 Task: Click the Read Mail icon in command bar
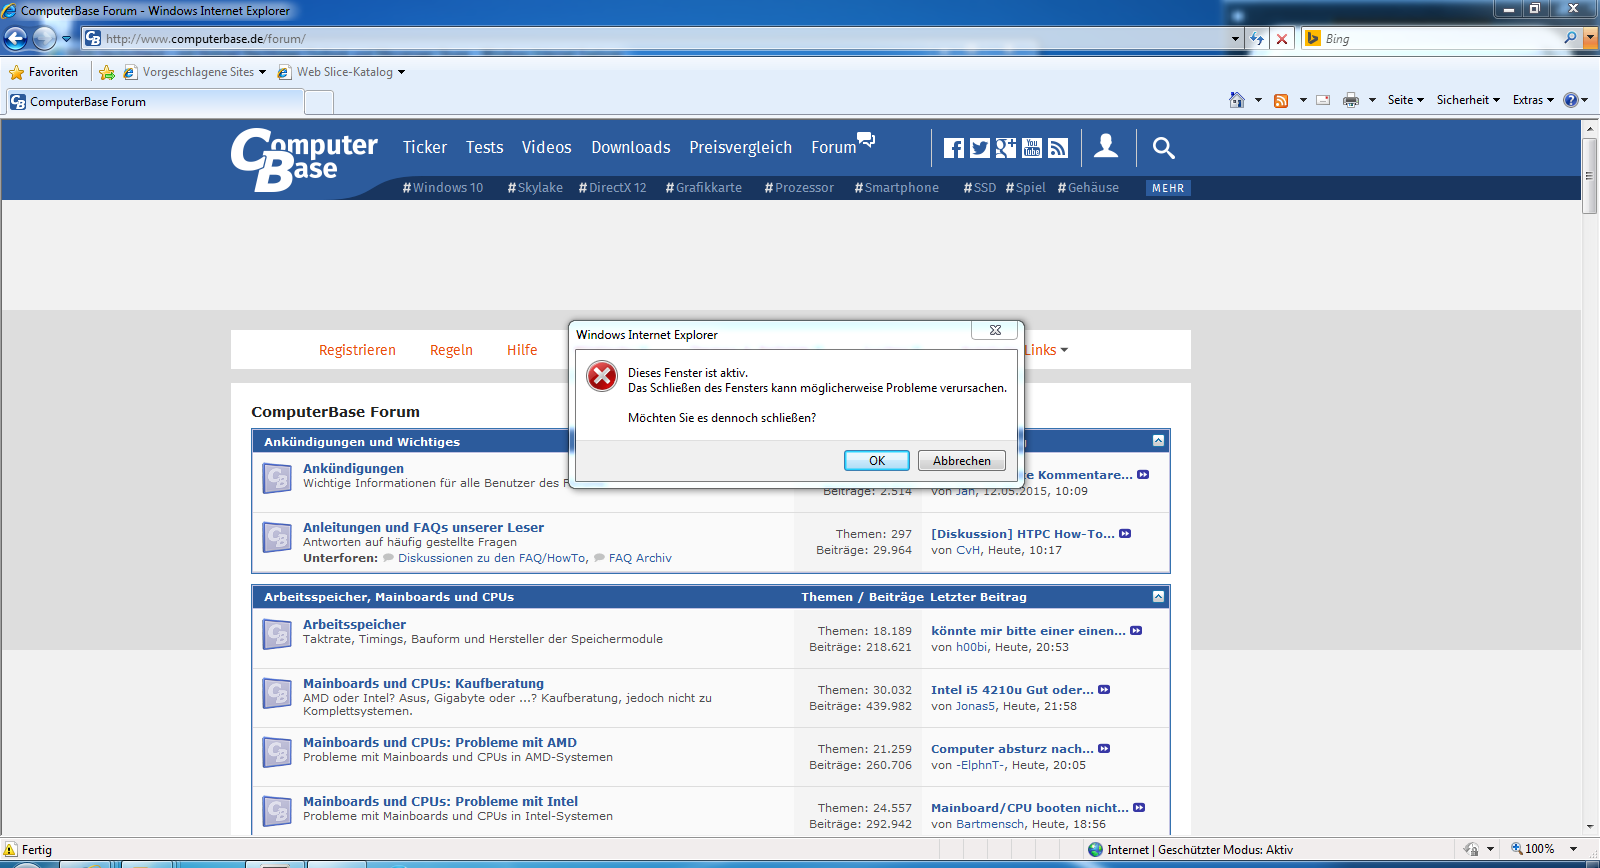coord(1323,100)
